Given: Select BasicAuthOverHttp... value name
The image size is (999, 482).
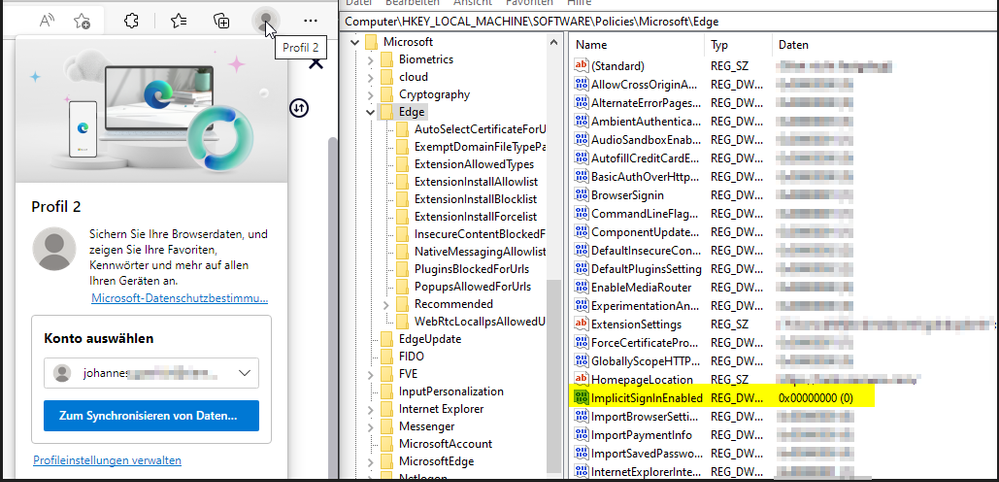Looking at the screenshot, I should coord(646,176).
